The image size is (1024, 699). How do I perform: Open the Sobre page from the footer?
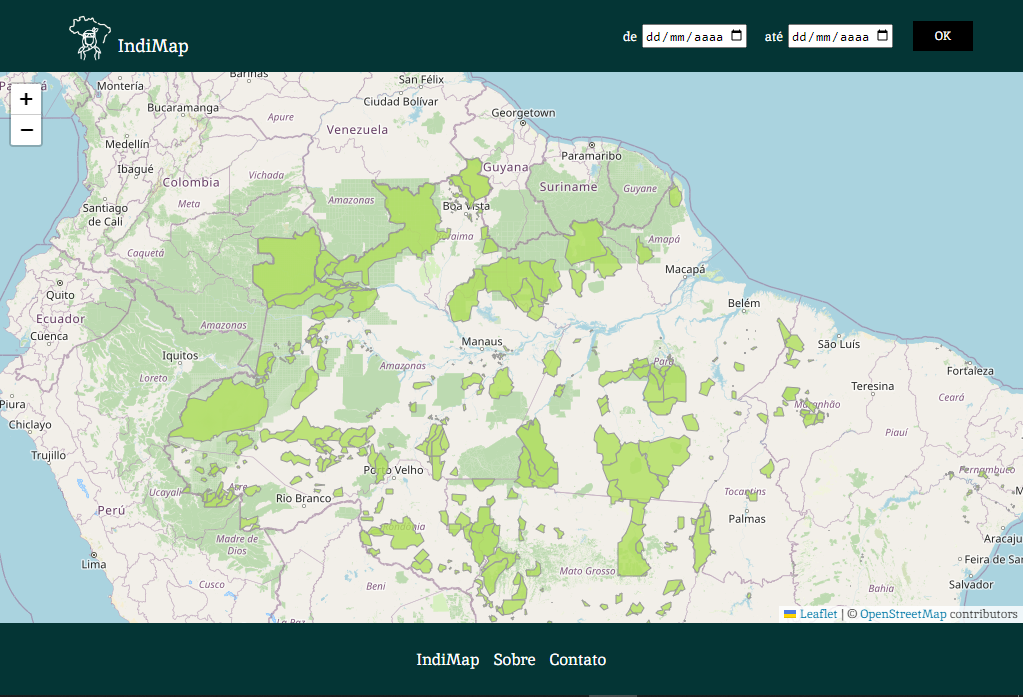(515, 660)
